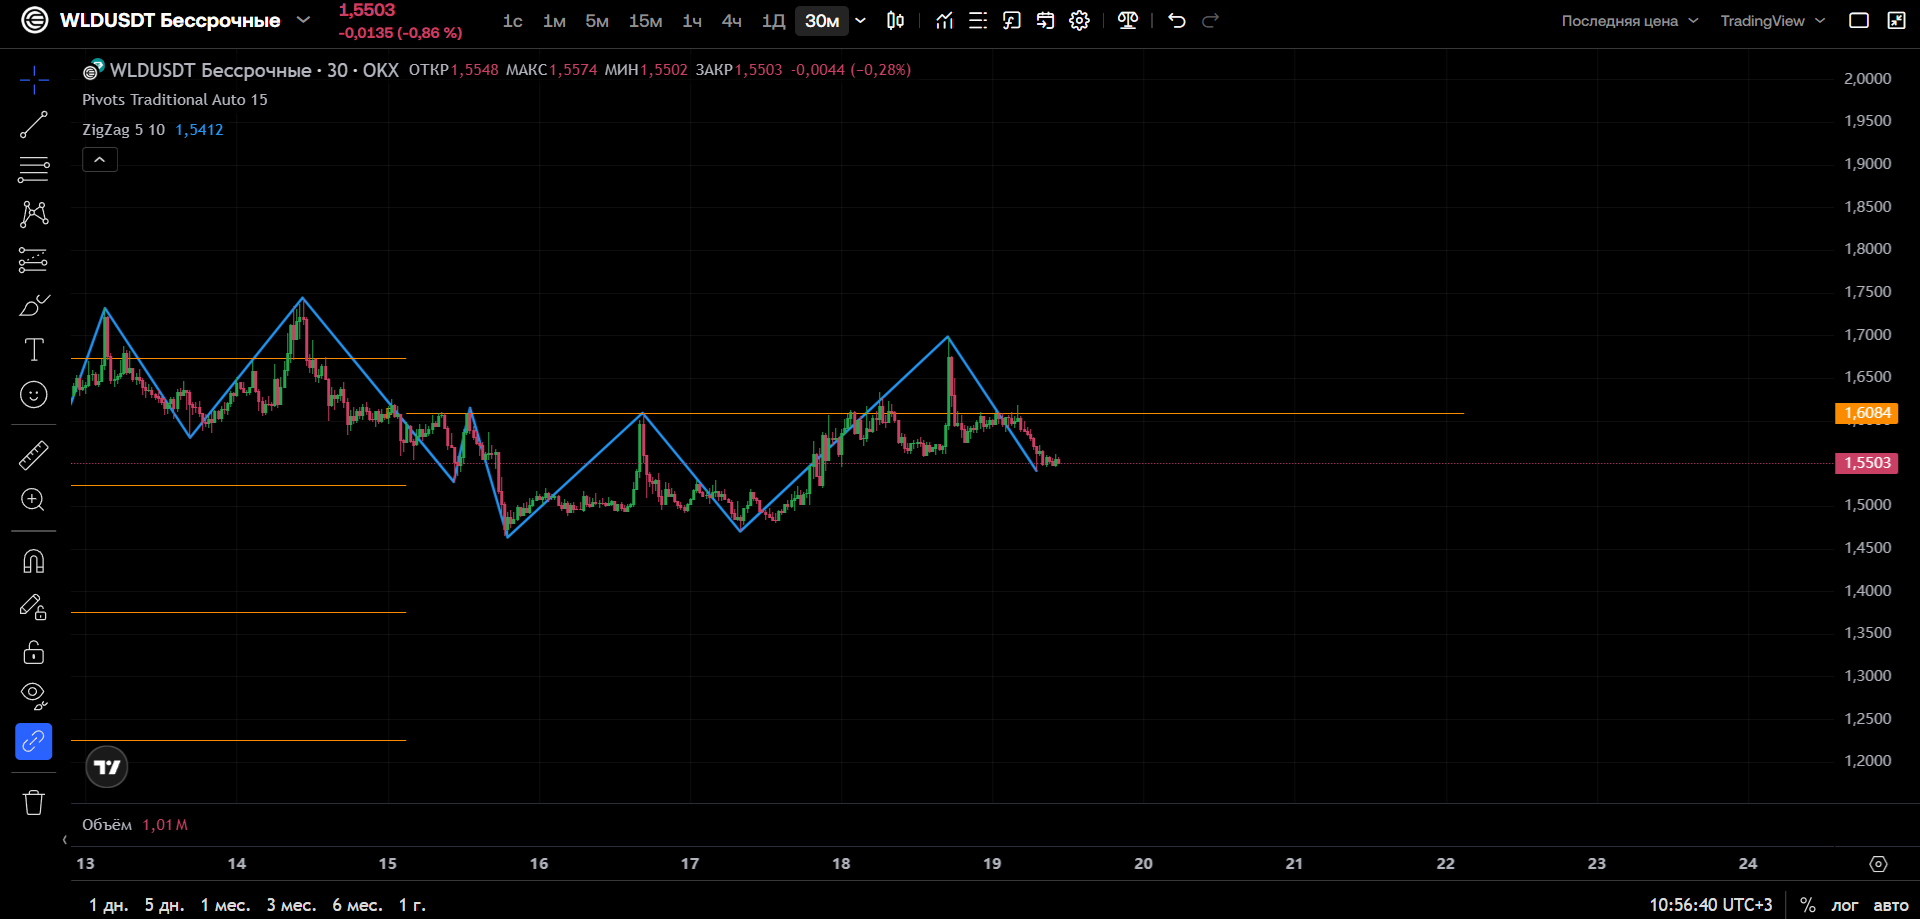Select the text annotation tool
The width and height of the screenshot is (1920, 919).
coord(33,349)
